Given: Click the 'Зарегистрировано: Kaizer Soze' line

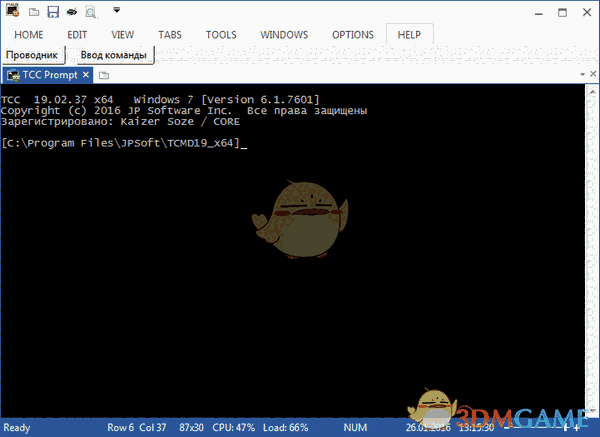Looking at the screenshot, I should 120,122.
